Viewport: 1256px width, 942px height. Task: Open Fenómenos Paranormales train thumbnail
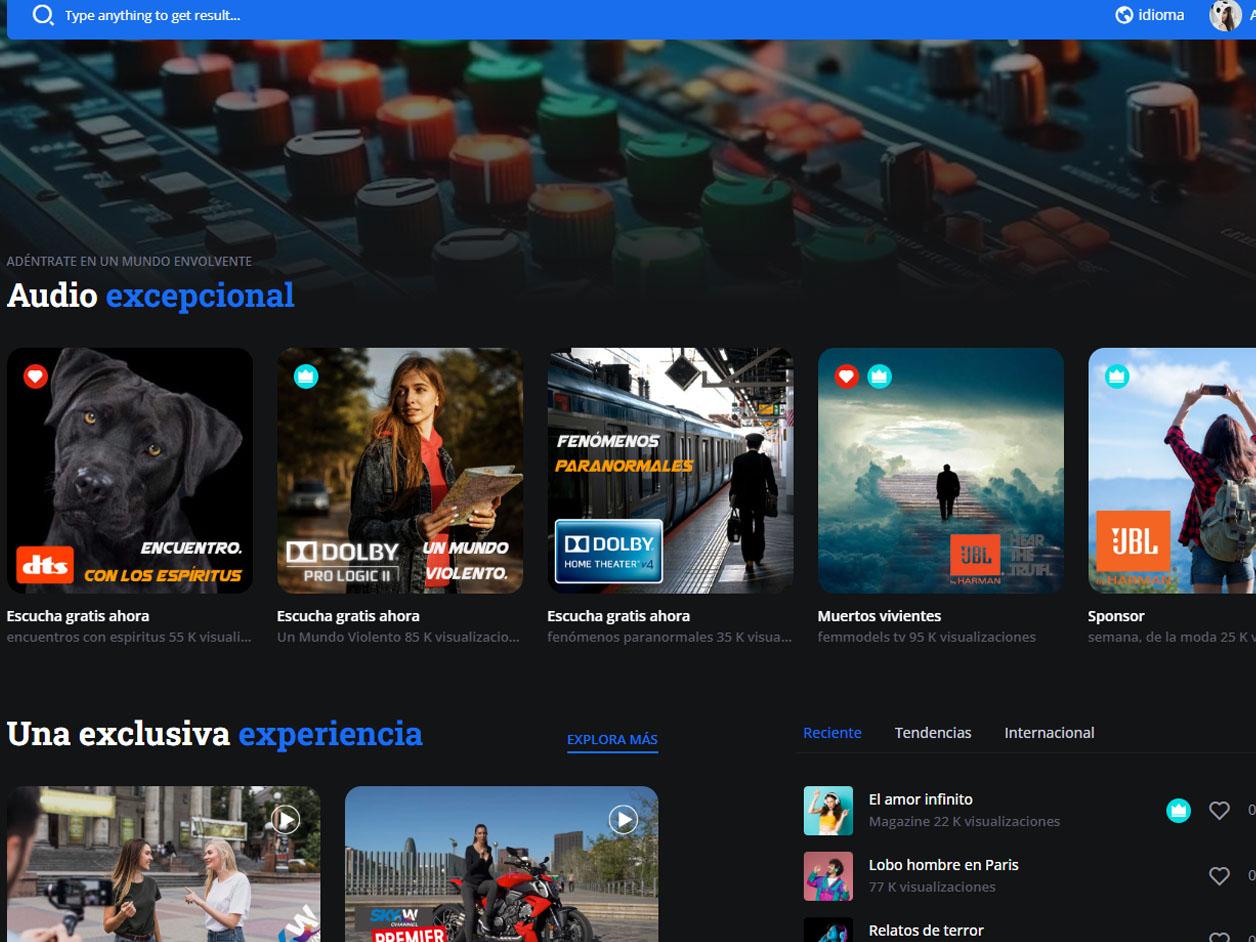(x=670, y=470)
